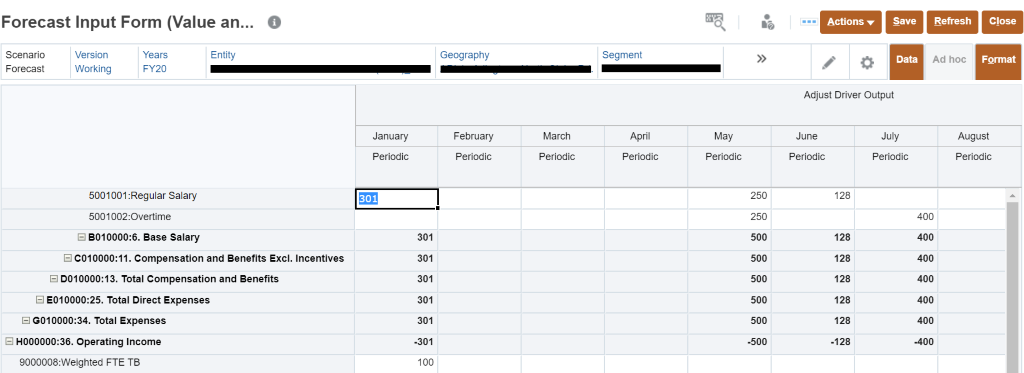This screenshot has height=373, width=1024.
Task: Collapse the E010000:25. Total Direct Expenses row
Action: (39, 300)
